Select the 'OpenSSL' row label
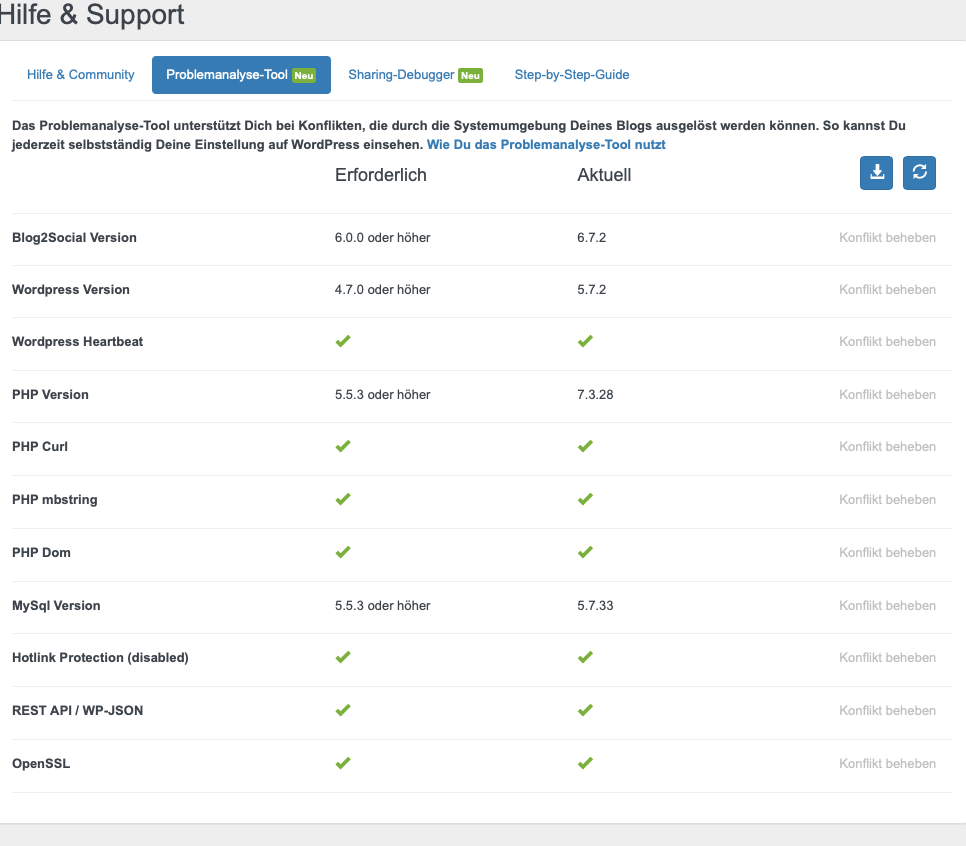The image size is (966, 846). [x=41, y=764]
